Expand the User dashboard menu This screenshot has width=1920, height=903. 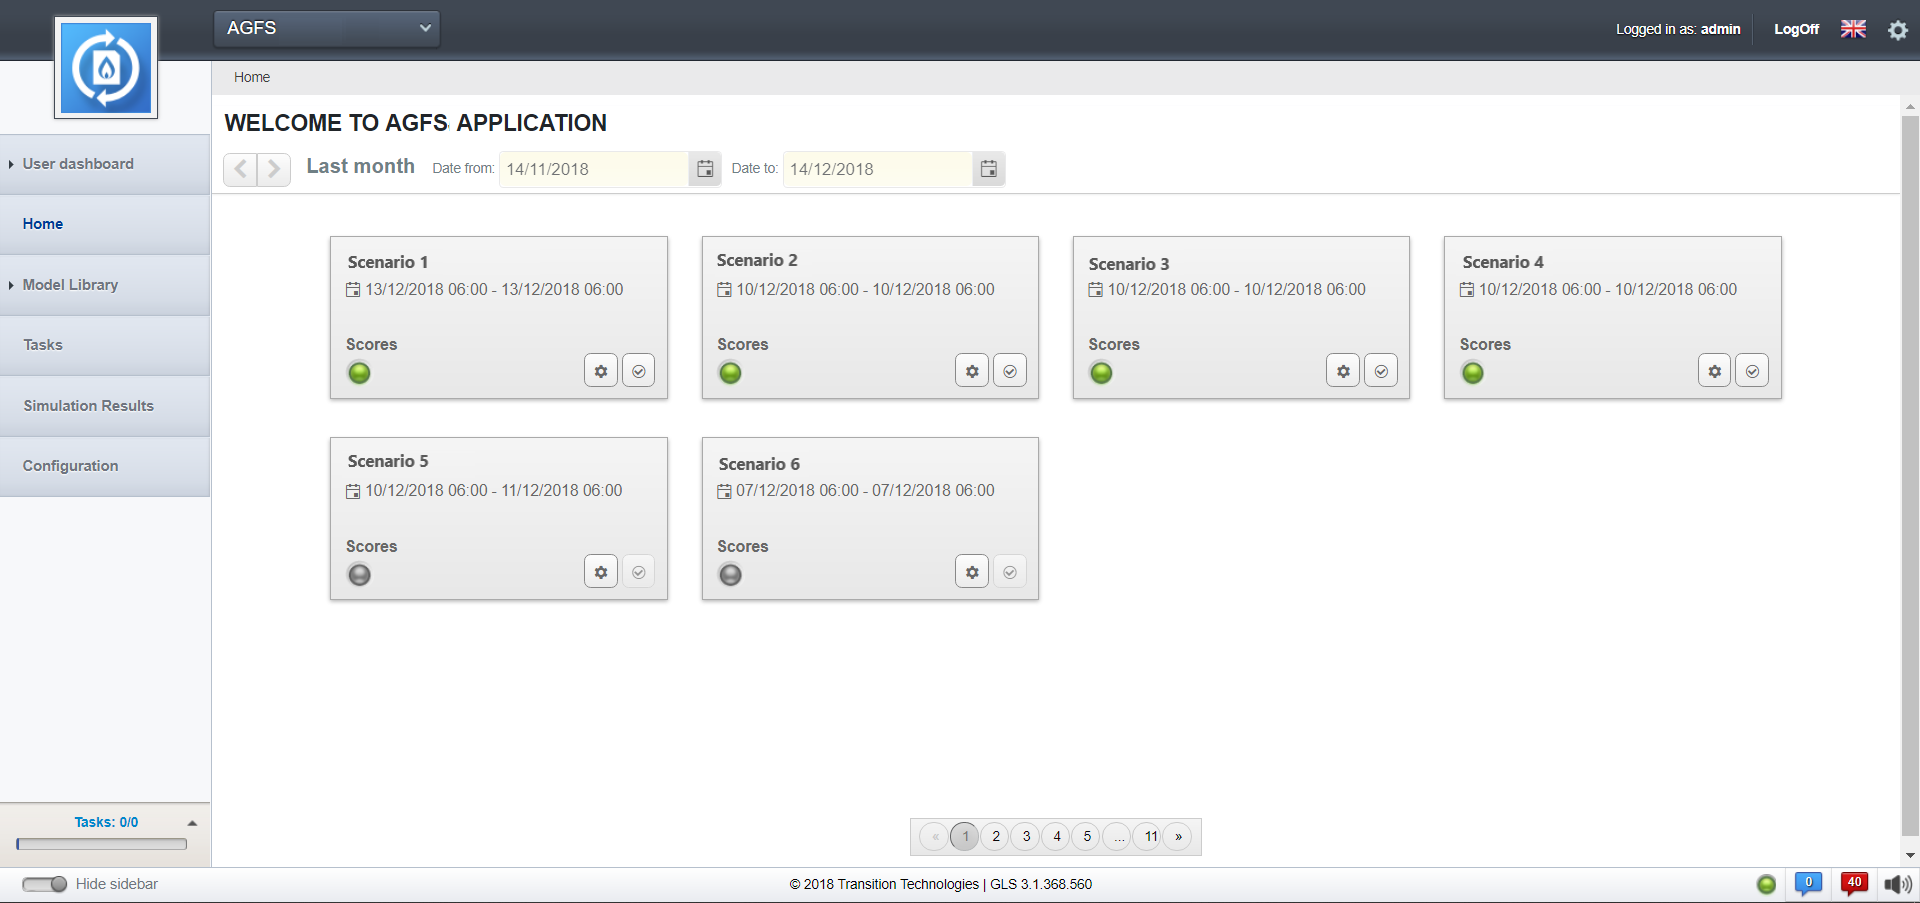pyautogui.click(x=78, y=164)
